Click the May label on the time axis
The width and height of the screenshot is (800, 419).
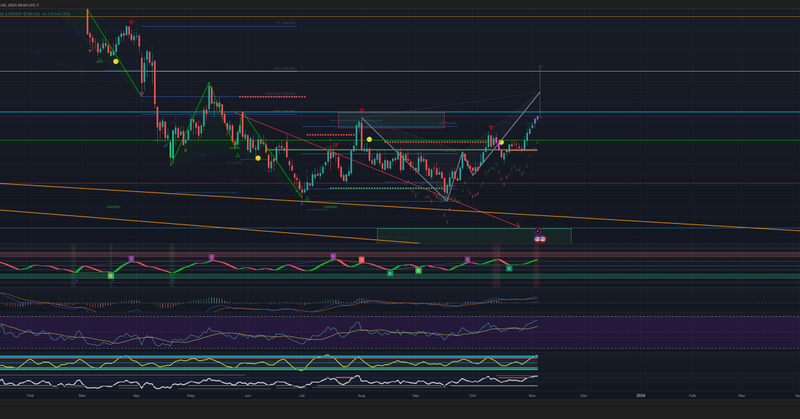(191, 396)
